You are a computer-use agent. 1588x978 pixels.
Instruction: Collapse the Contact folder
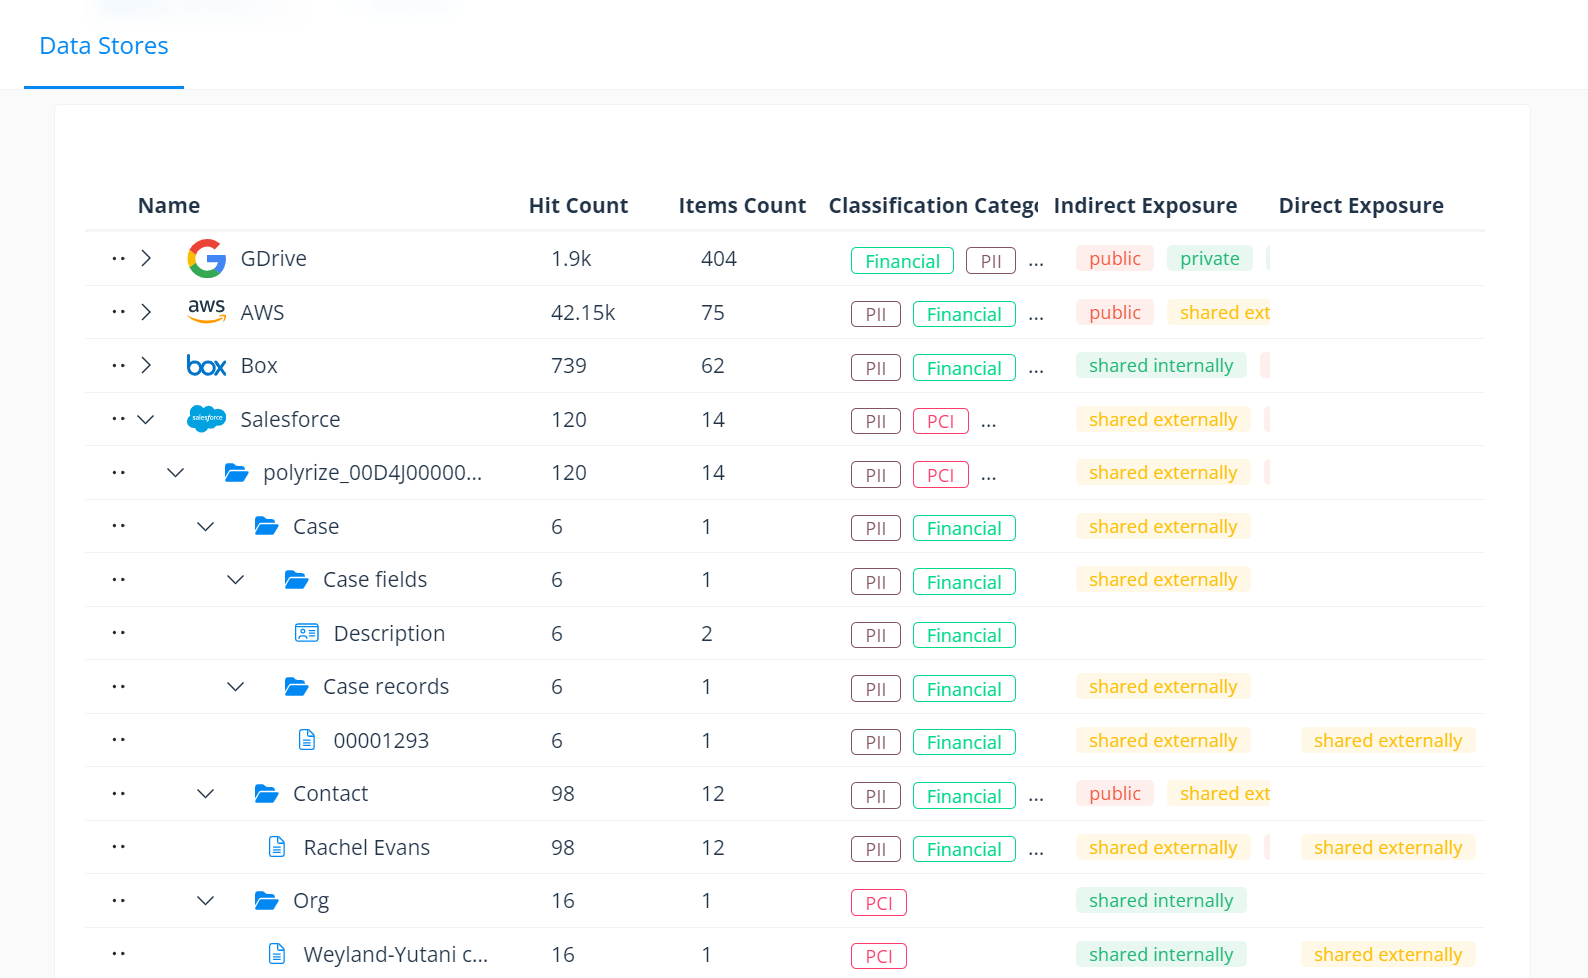206,794
